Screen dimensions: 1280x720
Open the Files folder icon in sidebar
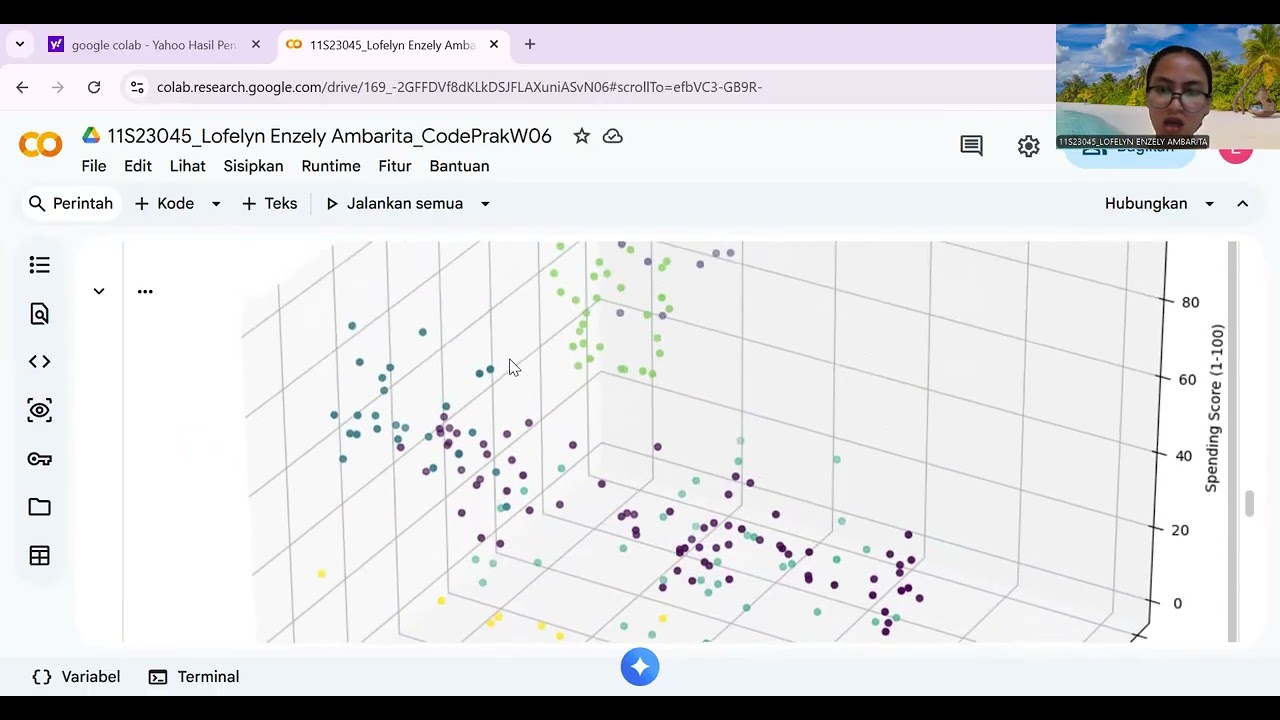point(40,507)
